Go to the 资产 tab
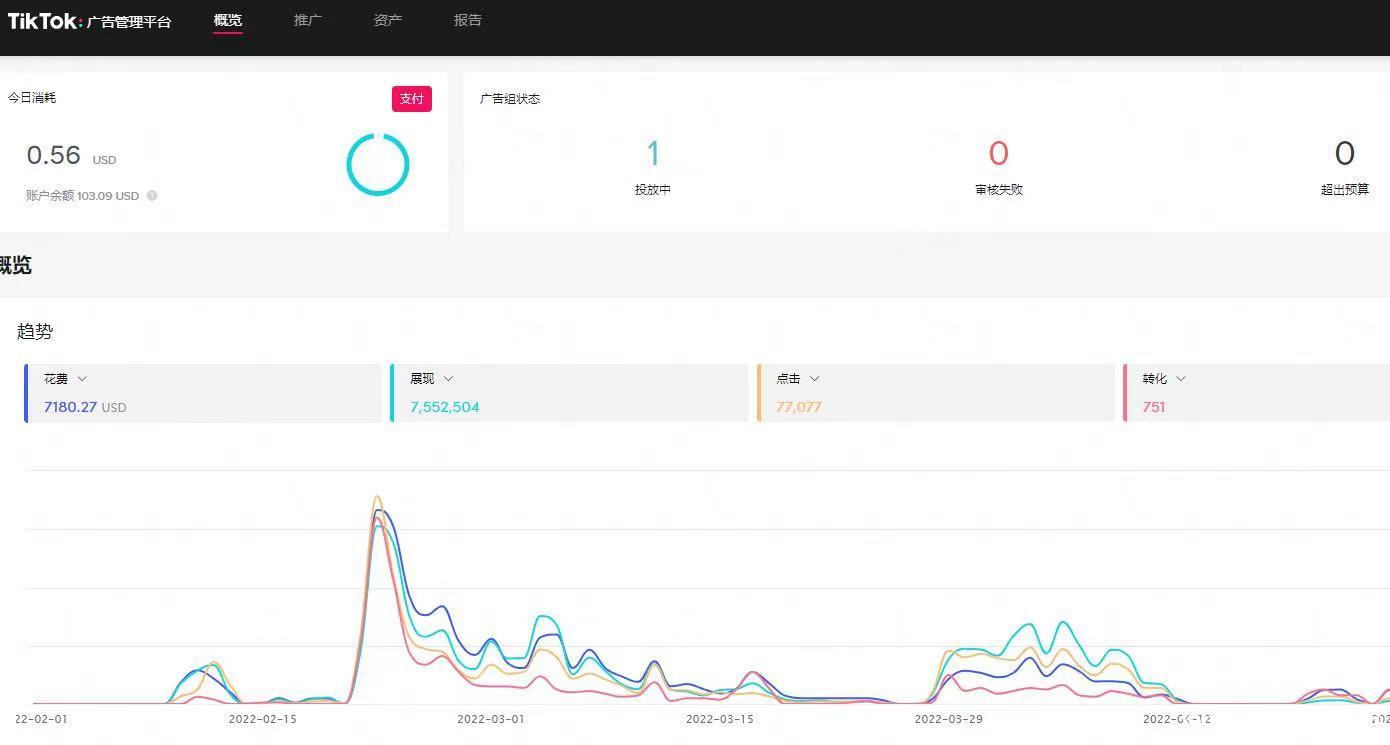The width and height of the screenshot is (1390, 745). 388,20
